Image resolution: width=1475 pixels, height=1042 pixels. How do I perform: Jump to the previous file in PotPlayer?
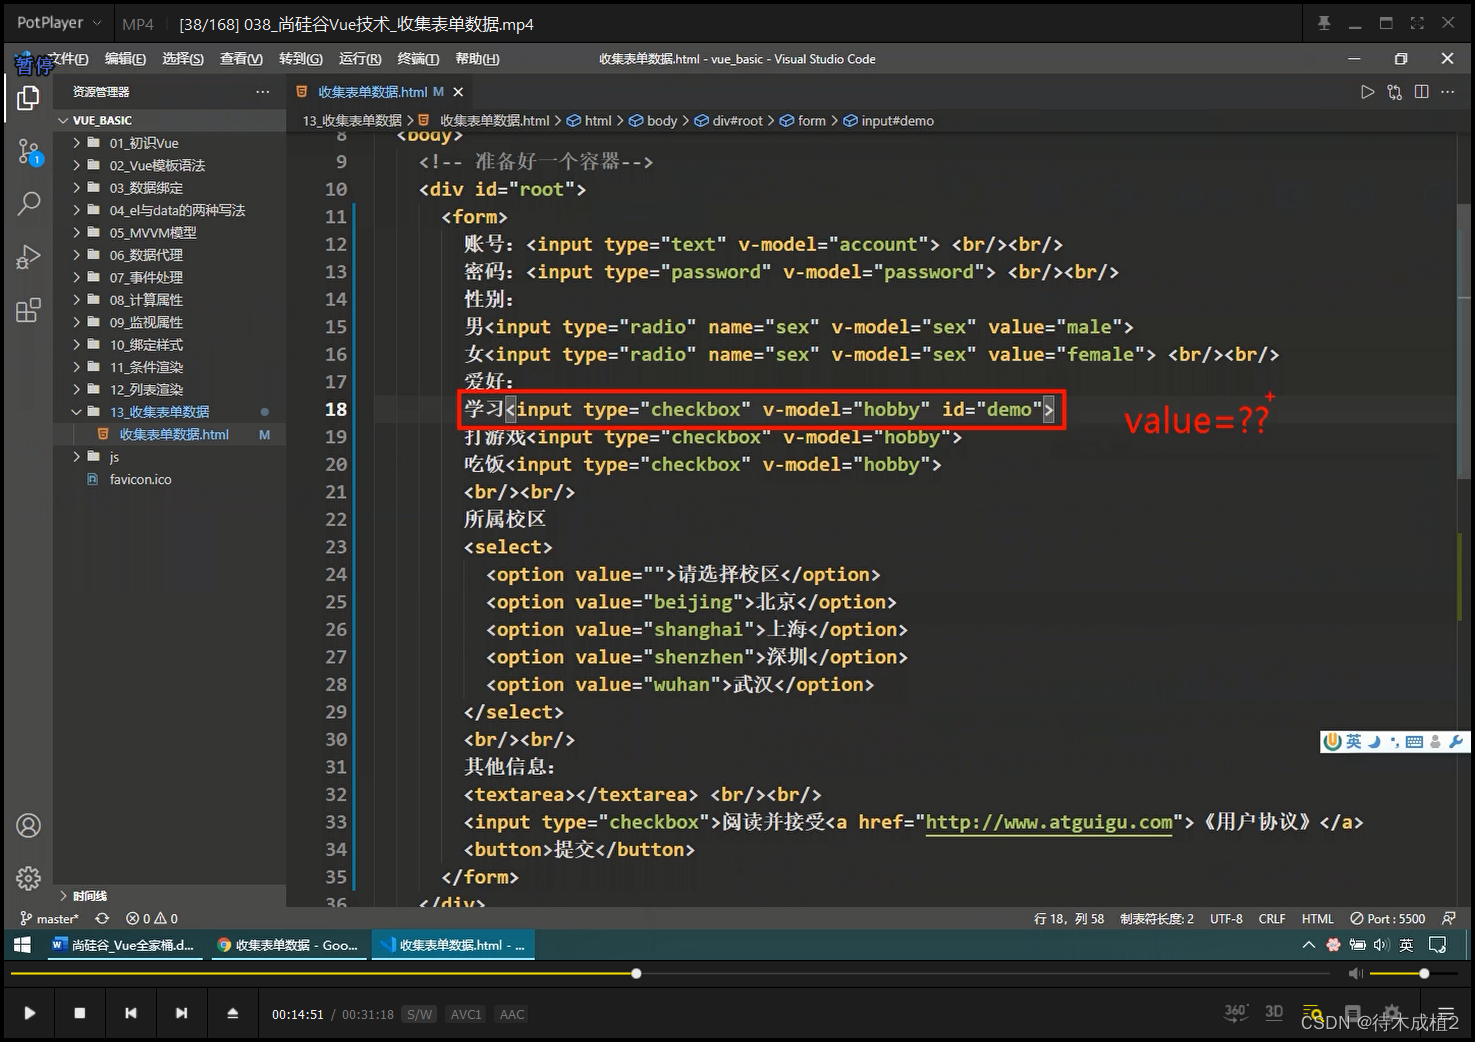coord(131,1013)
